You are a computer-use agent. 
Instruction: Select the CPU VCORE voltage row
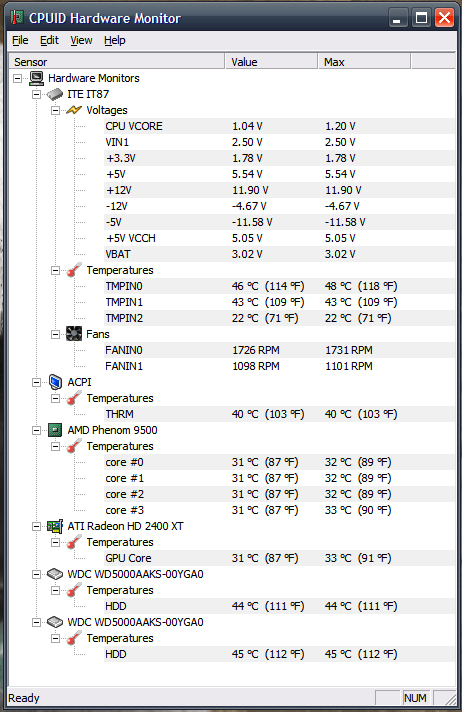point(279,126)
